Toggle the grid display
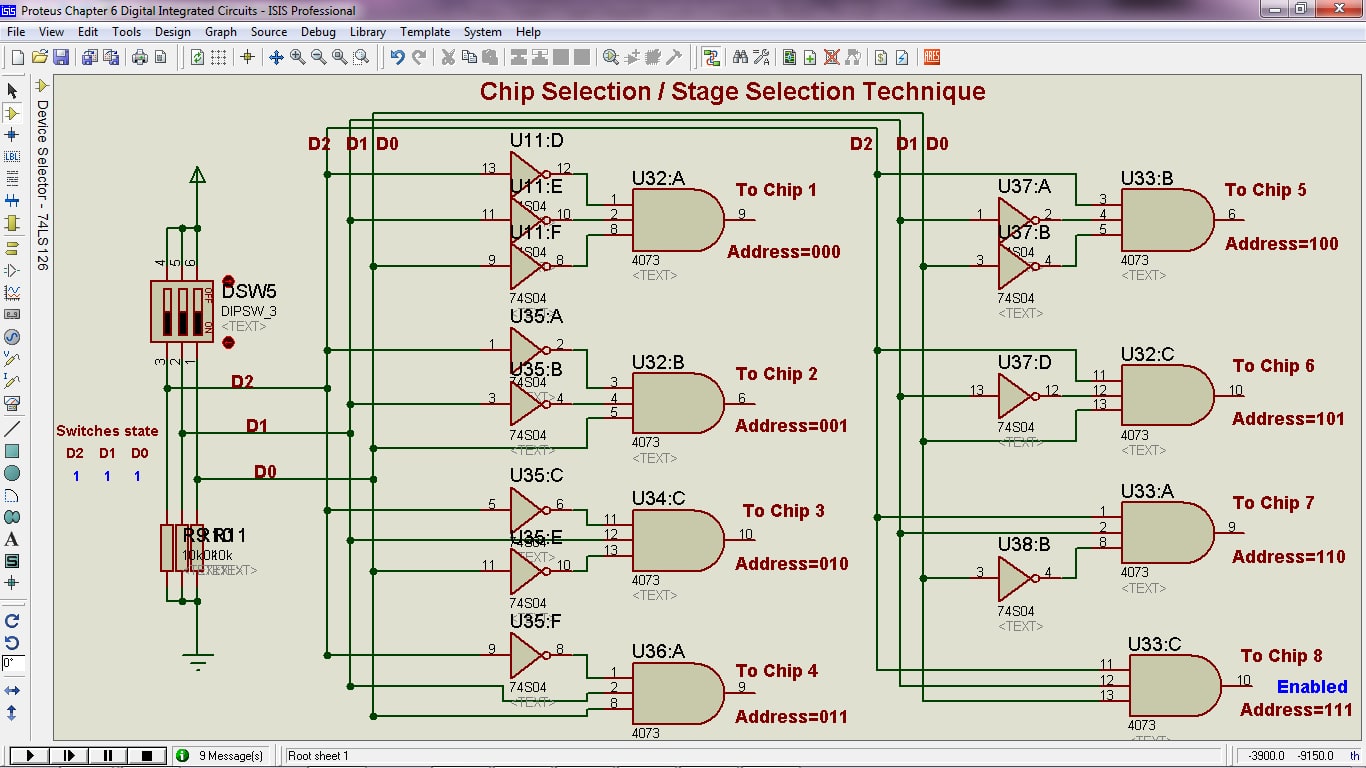1366x768 pixels. pyautogui.click(x=218, y=57)
